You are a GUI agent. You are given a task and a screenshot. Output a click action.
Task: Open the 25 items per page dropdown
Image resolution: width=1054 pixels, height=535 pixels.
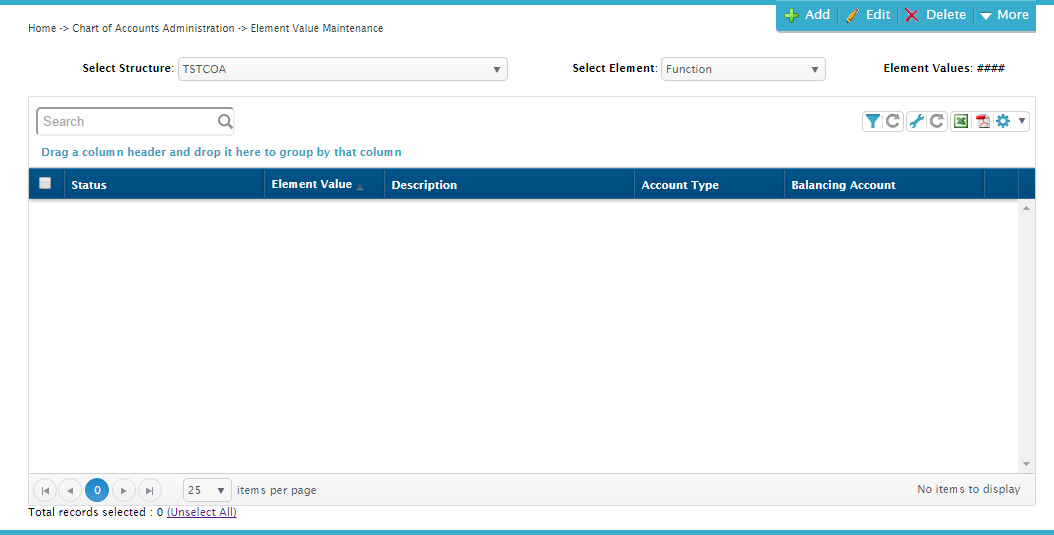point(207,491)
